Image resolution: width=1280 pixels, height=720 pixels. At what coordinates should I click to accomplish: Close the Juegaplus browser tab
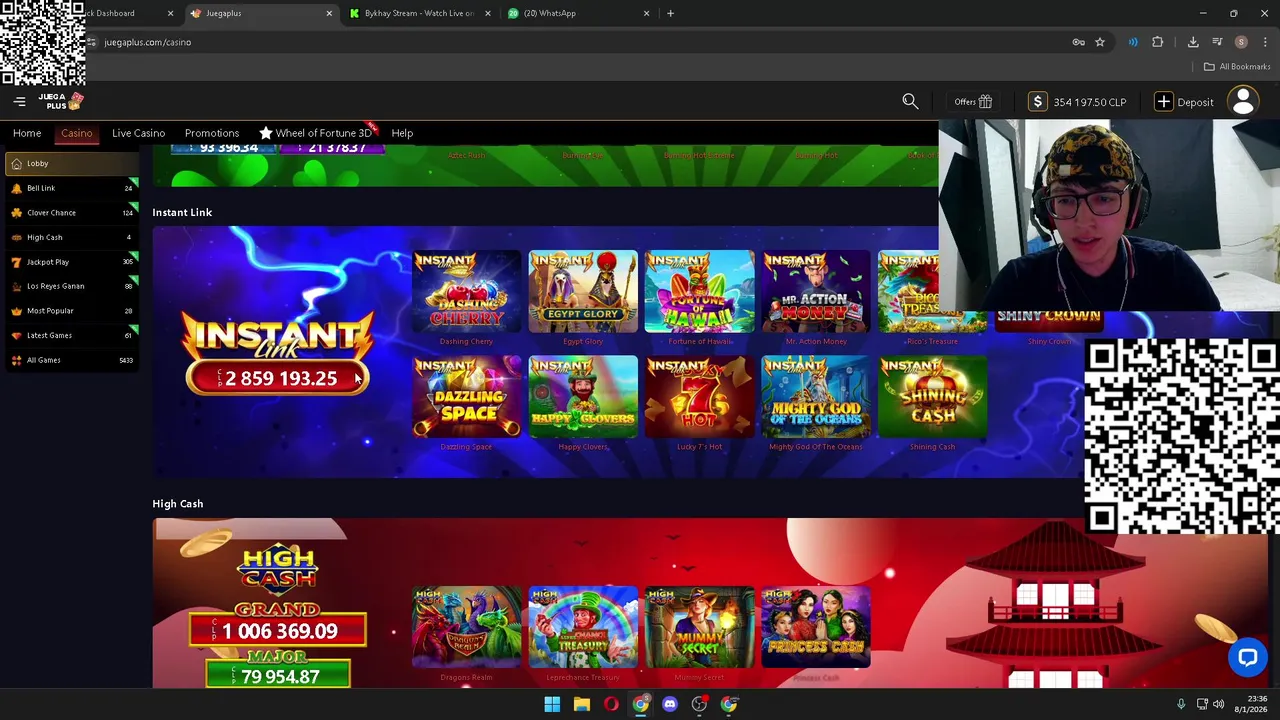329,13
